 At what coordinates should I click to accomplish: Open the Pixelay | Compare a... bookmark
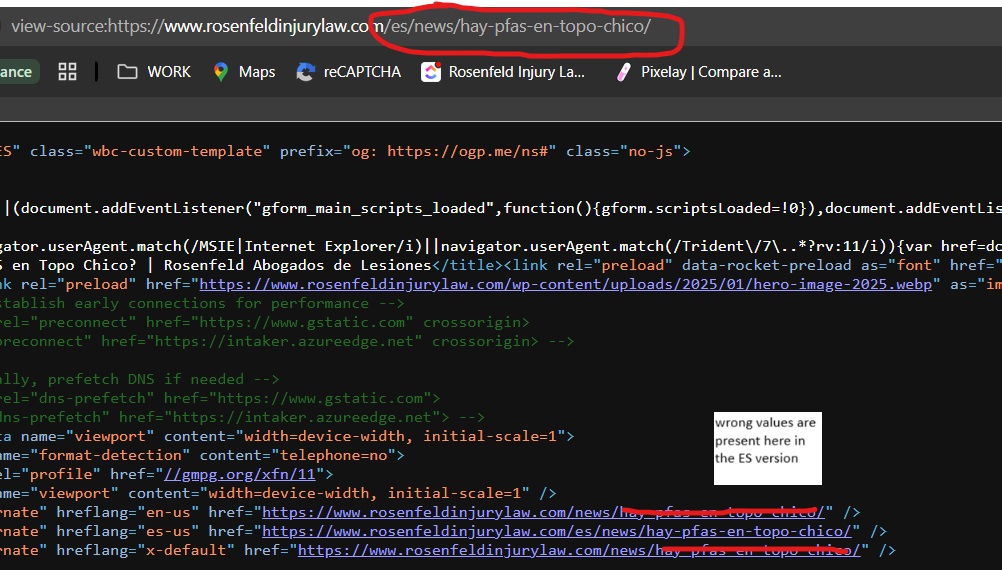coord(699,72)
